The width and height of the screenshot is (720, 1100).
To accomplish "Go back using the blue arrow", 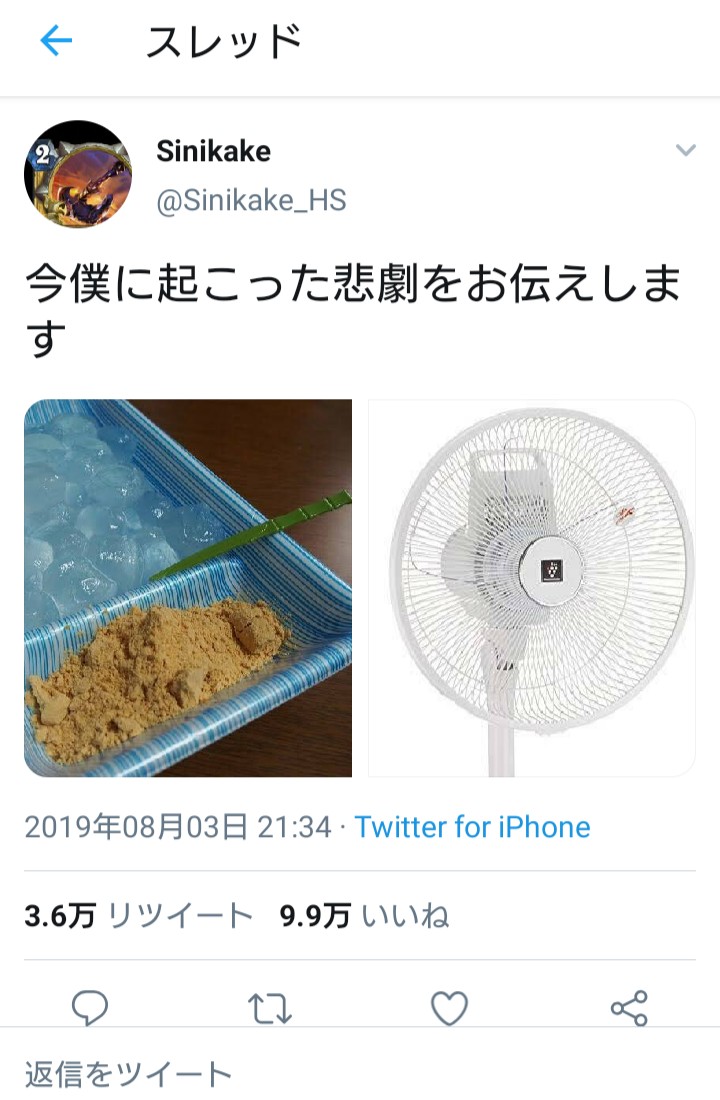I will (x=56, y=41).
